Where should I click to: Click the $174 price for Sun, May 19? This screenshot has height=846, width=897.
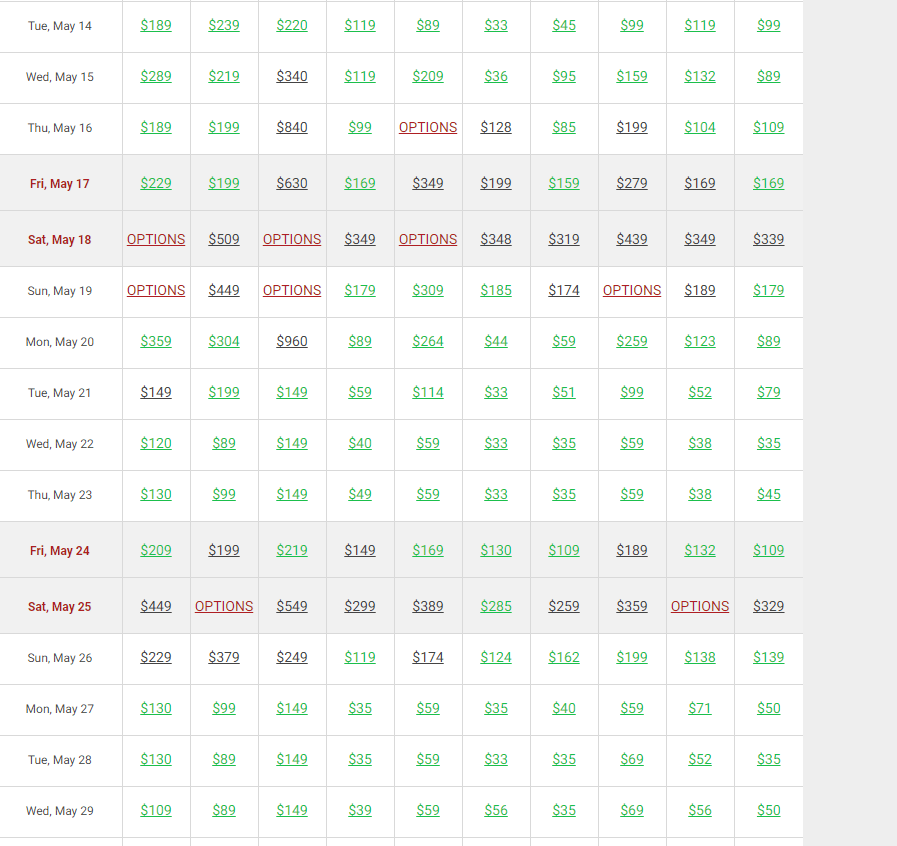(564, 290)
